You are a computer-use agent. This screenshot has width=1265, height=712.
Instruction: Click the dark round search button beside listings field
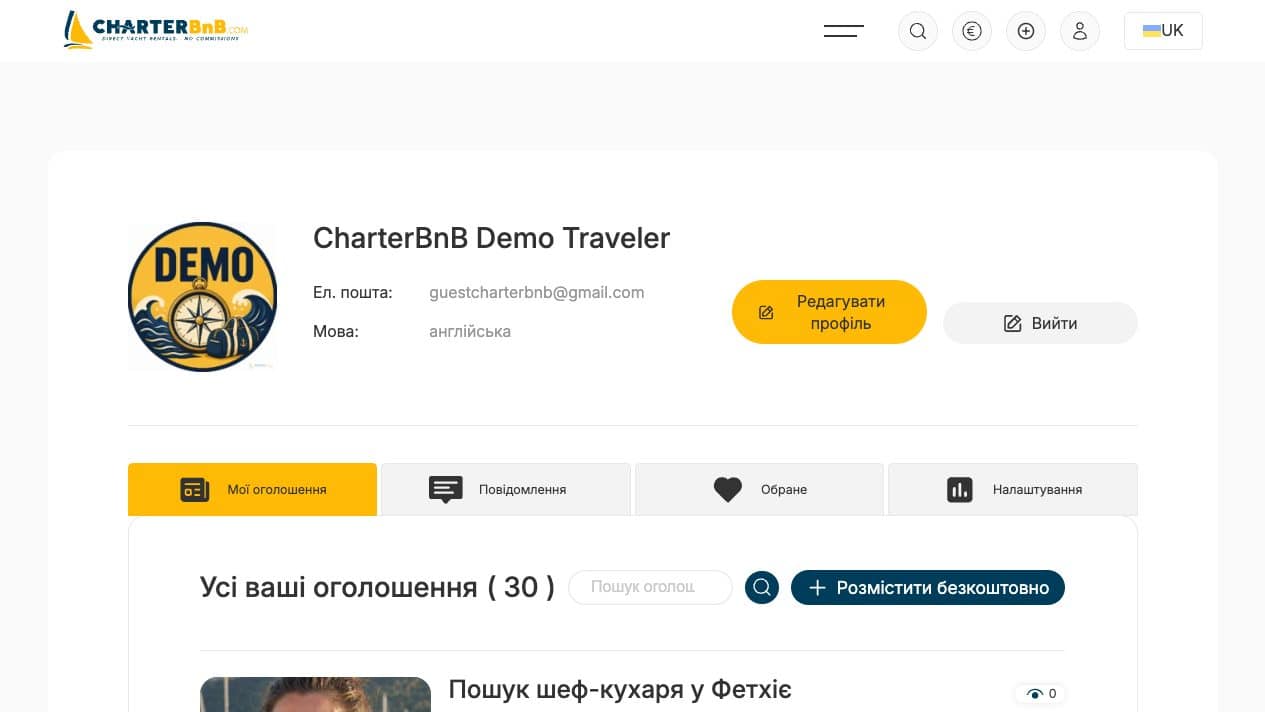(762, 587)
